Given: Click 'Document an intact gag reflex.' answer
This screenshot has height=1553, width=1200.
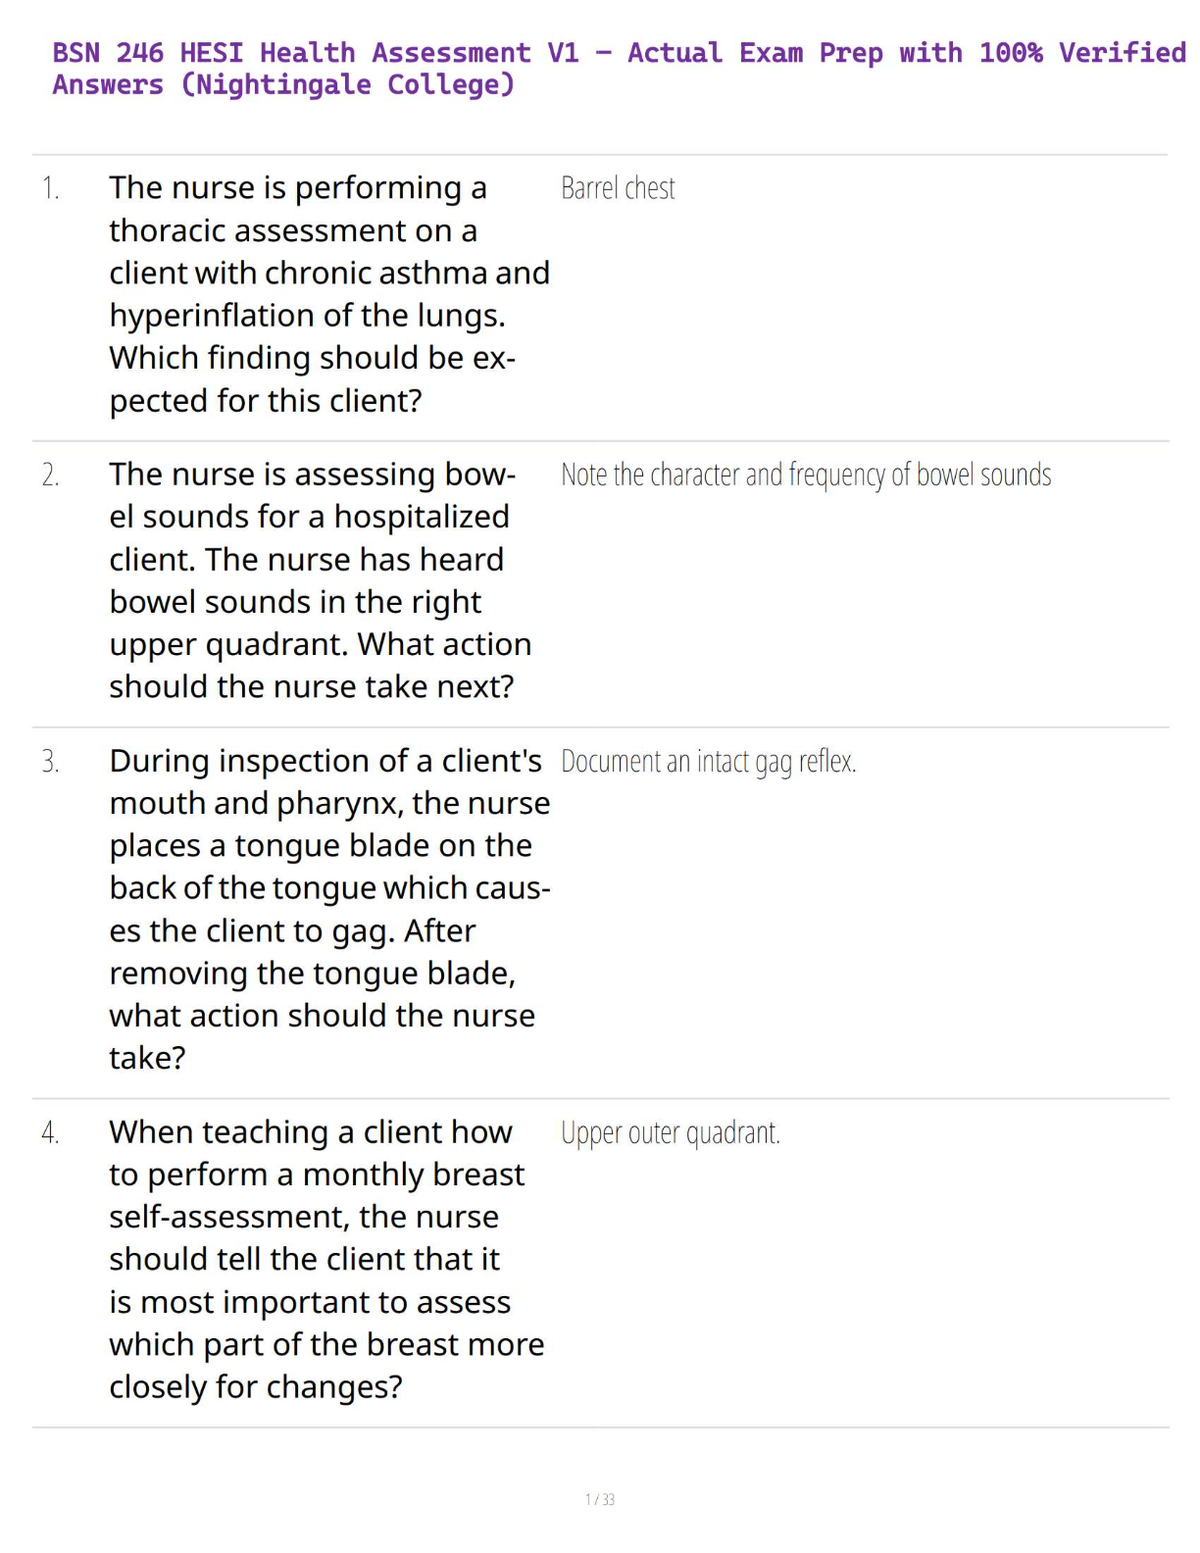Looking at the screenshot, I should (709, 762).
